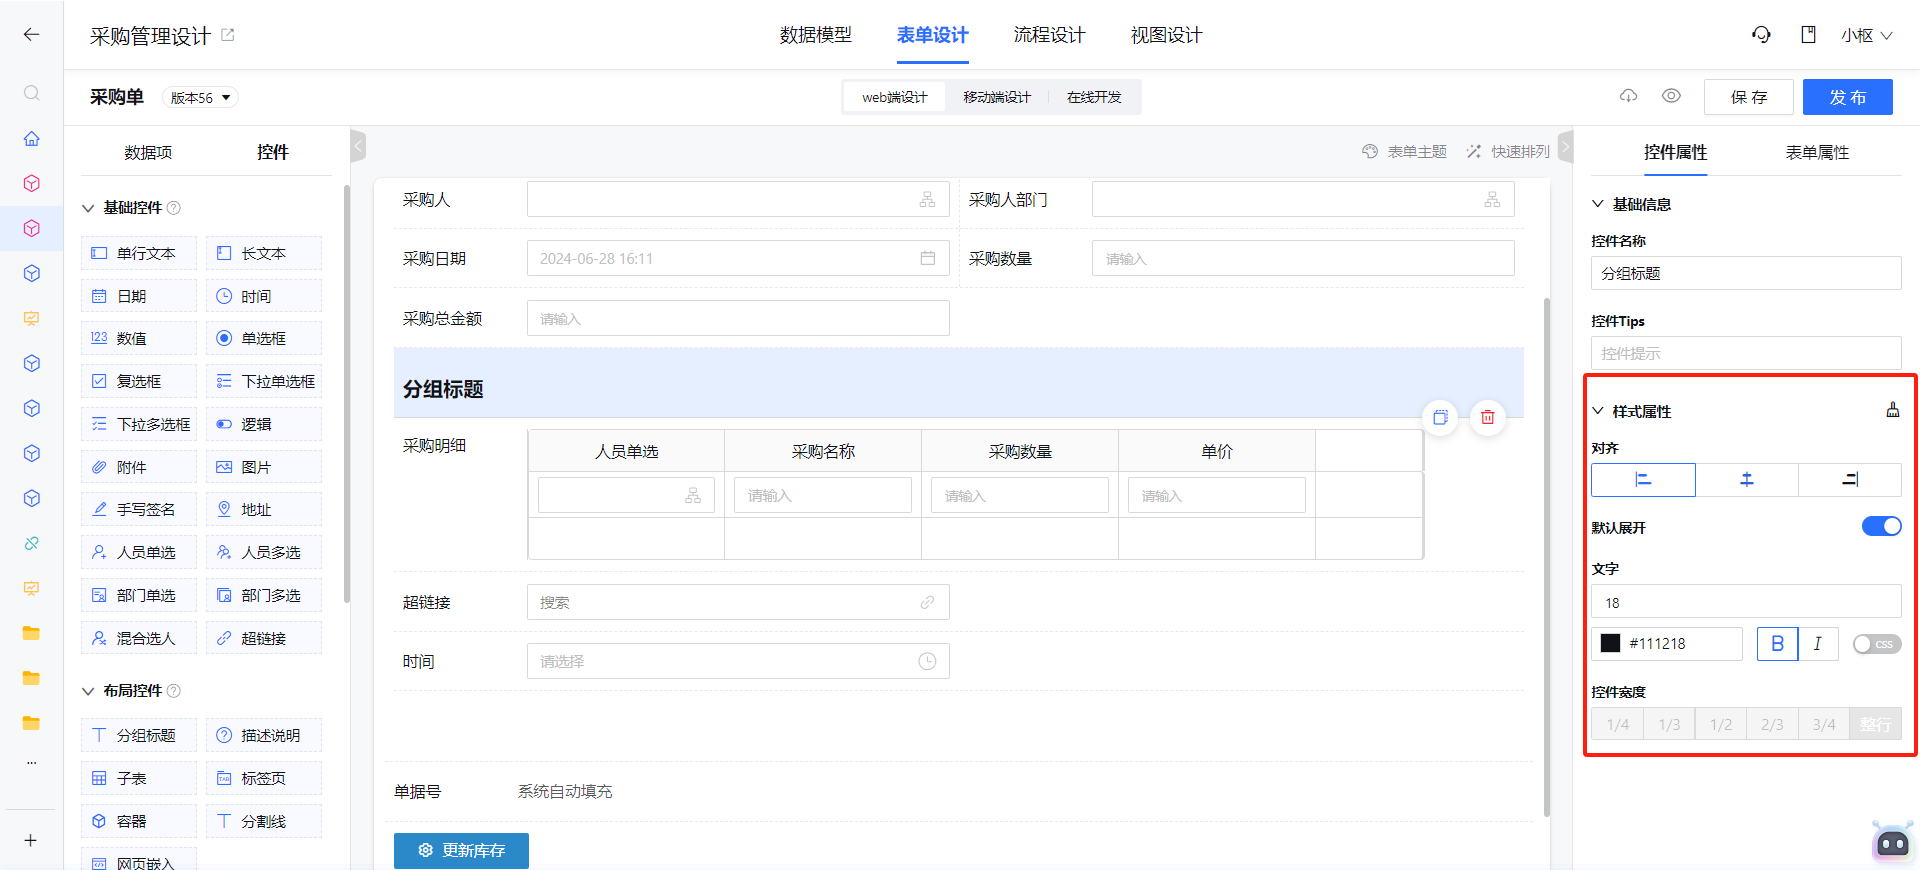1920x870 pixels.
Task: Select left alignment icon
Action: (1643, 480)
